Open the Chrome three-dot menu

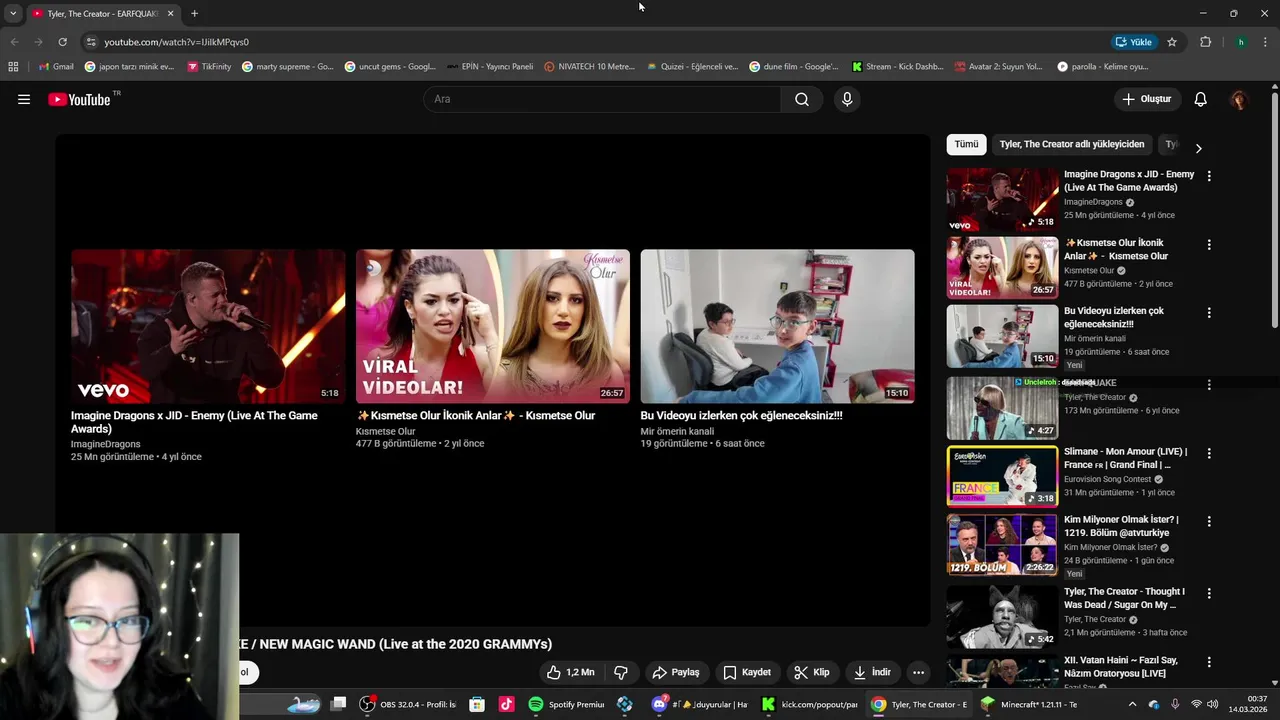[x=1266, y=42]
